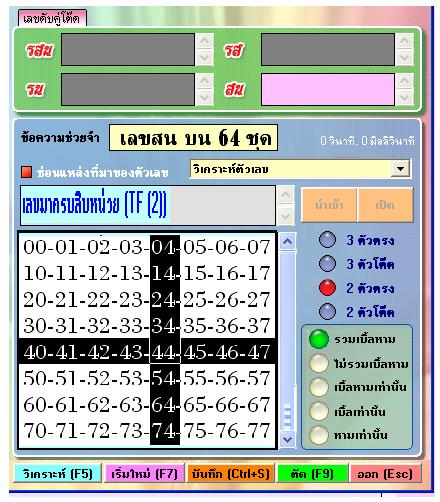Select row starting with 30-31-32
The height and width of the screenshot is (502, 440).
(147, 325)
